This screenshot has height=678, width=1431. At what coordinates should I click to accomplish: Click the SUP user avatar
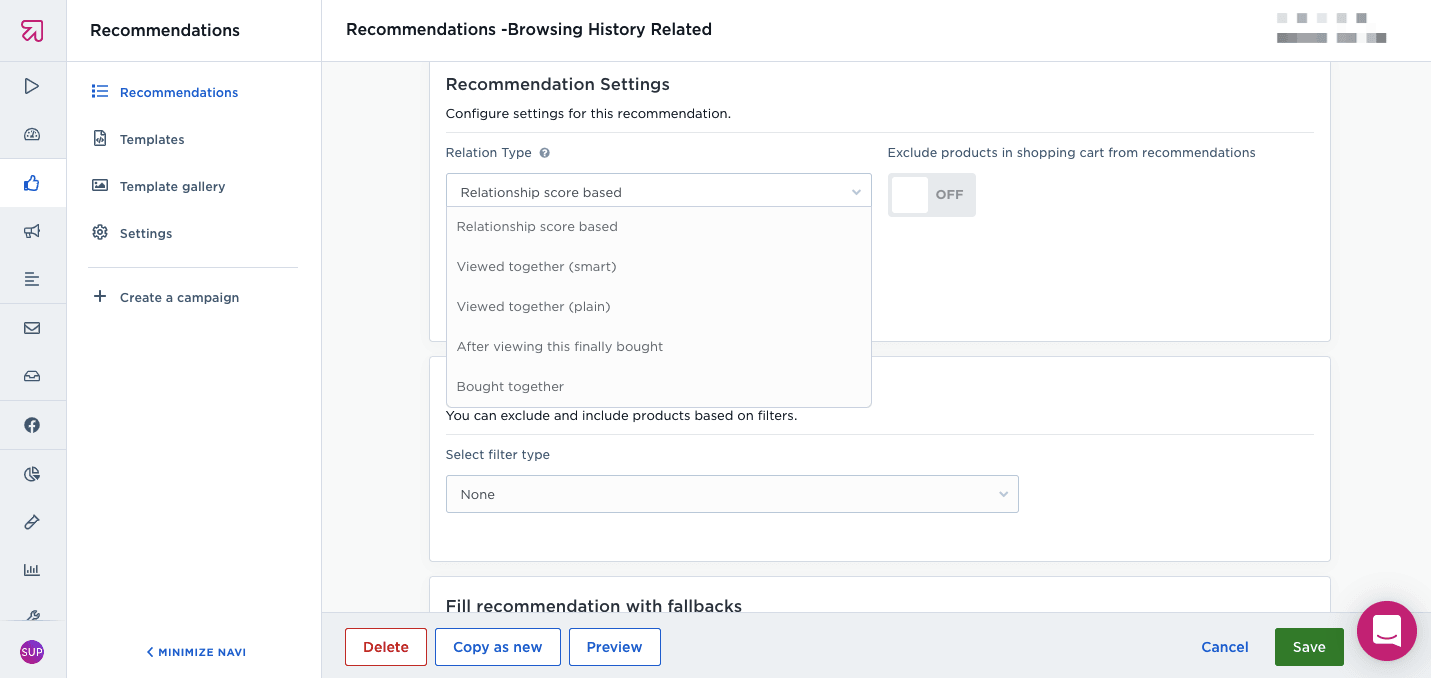point(32,652)
